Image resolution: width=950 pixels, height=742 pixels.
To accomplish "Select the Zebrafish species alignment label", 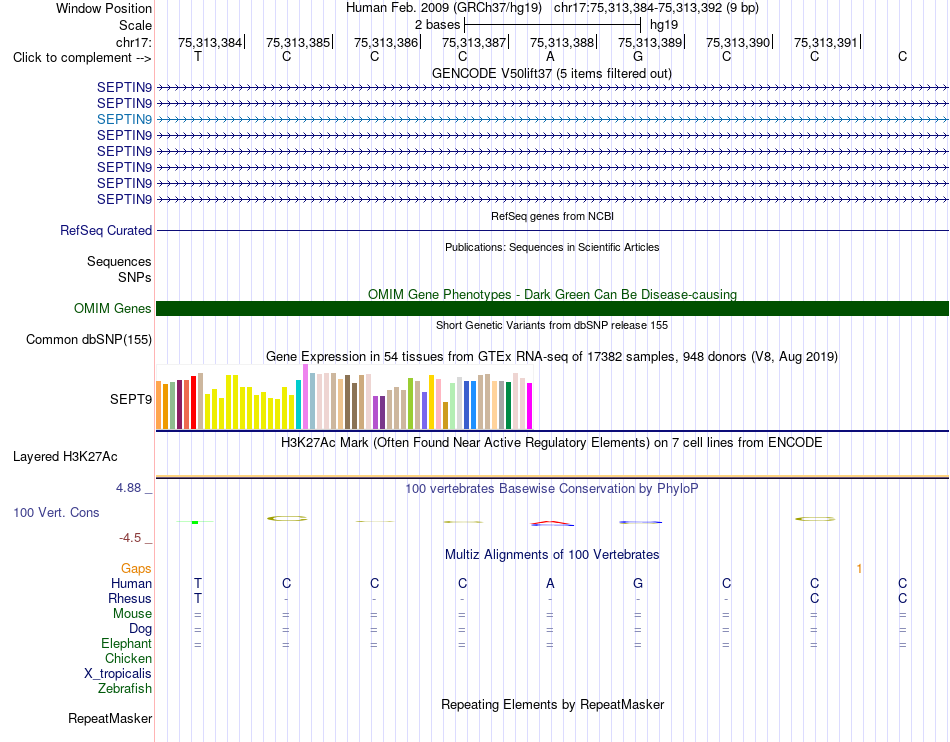I will point(125,688).
